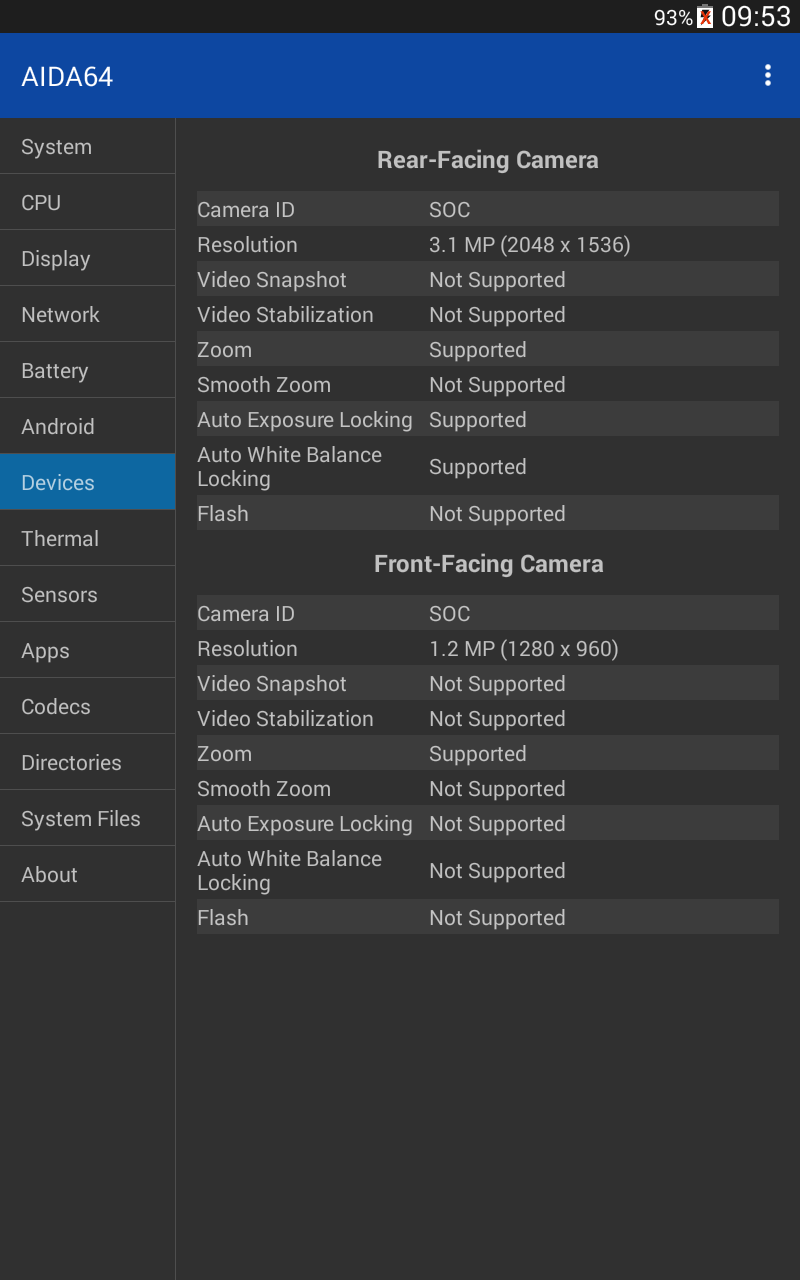Open the Codecs section
The height and width of the screenshot is (1280, 800).
(87, 706)
